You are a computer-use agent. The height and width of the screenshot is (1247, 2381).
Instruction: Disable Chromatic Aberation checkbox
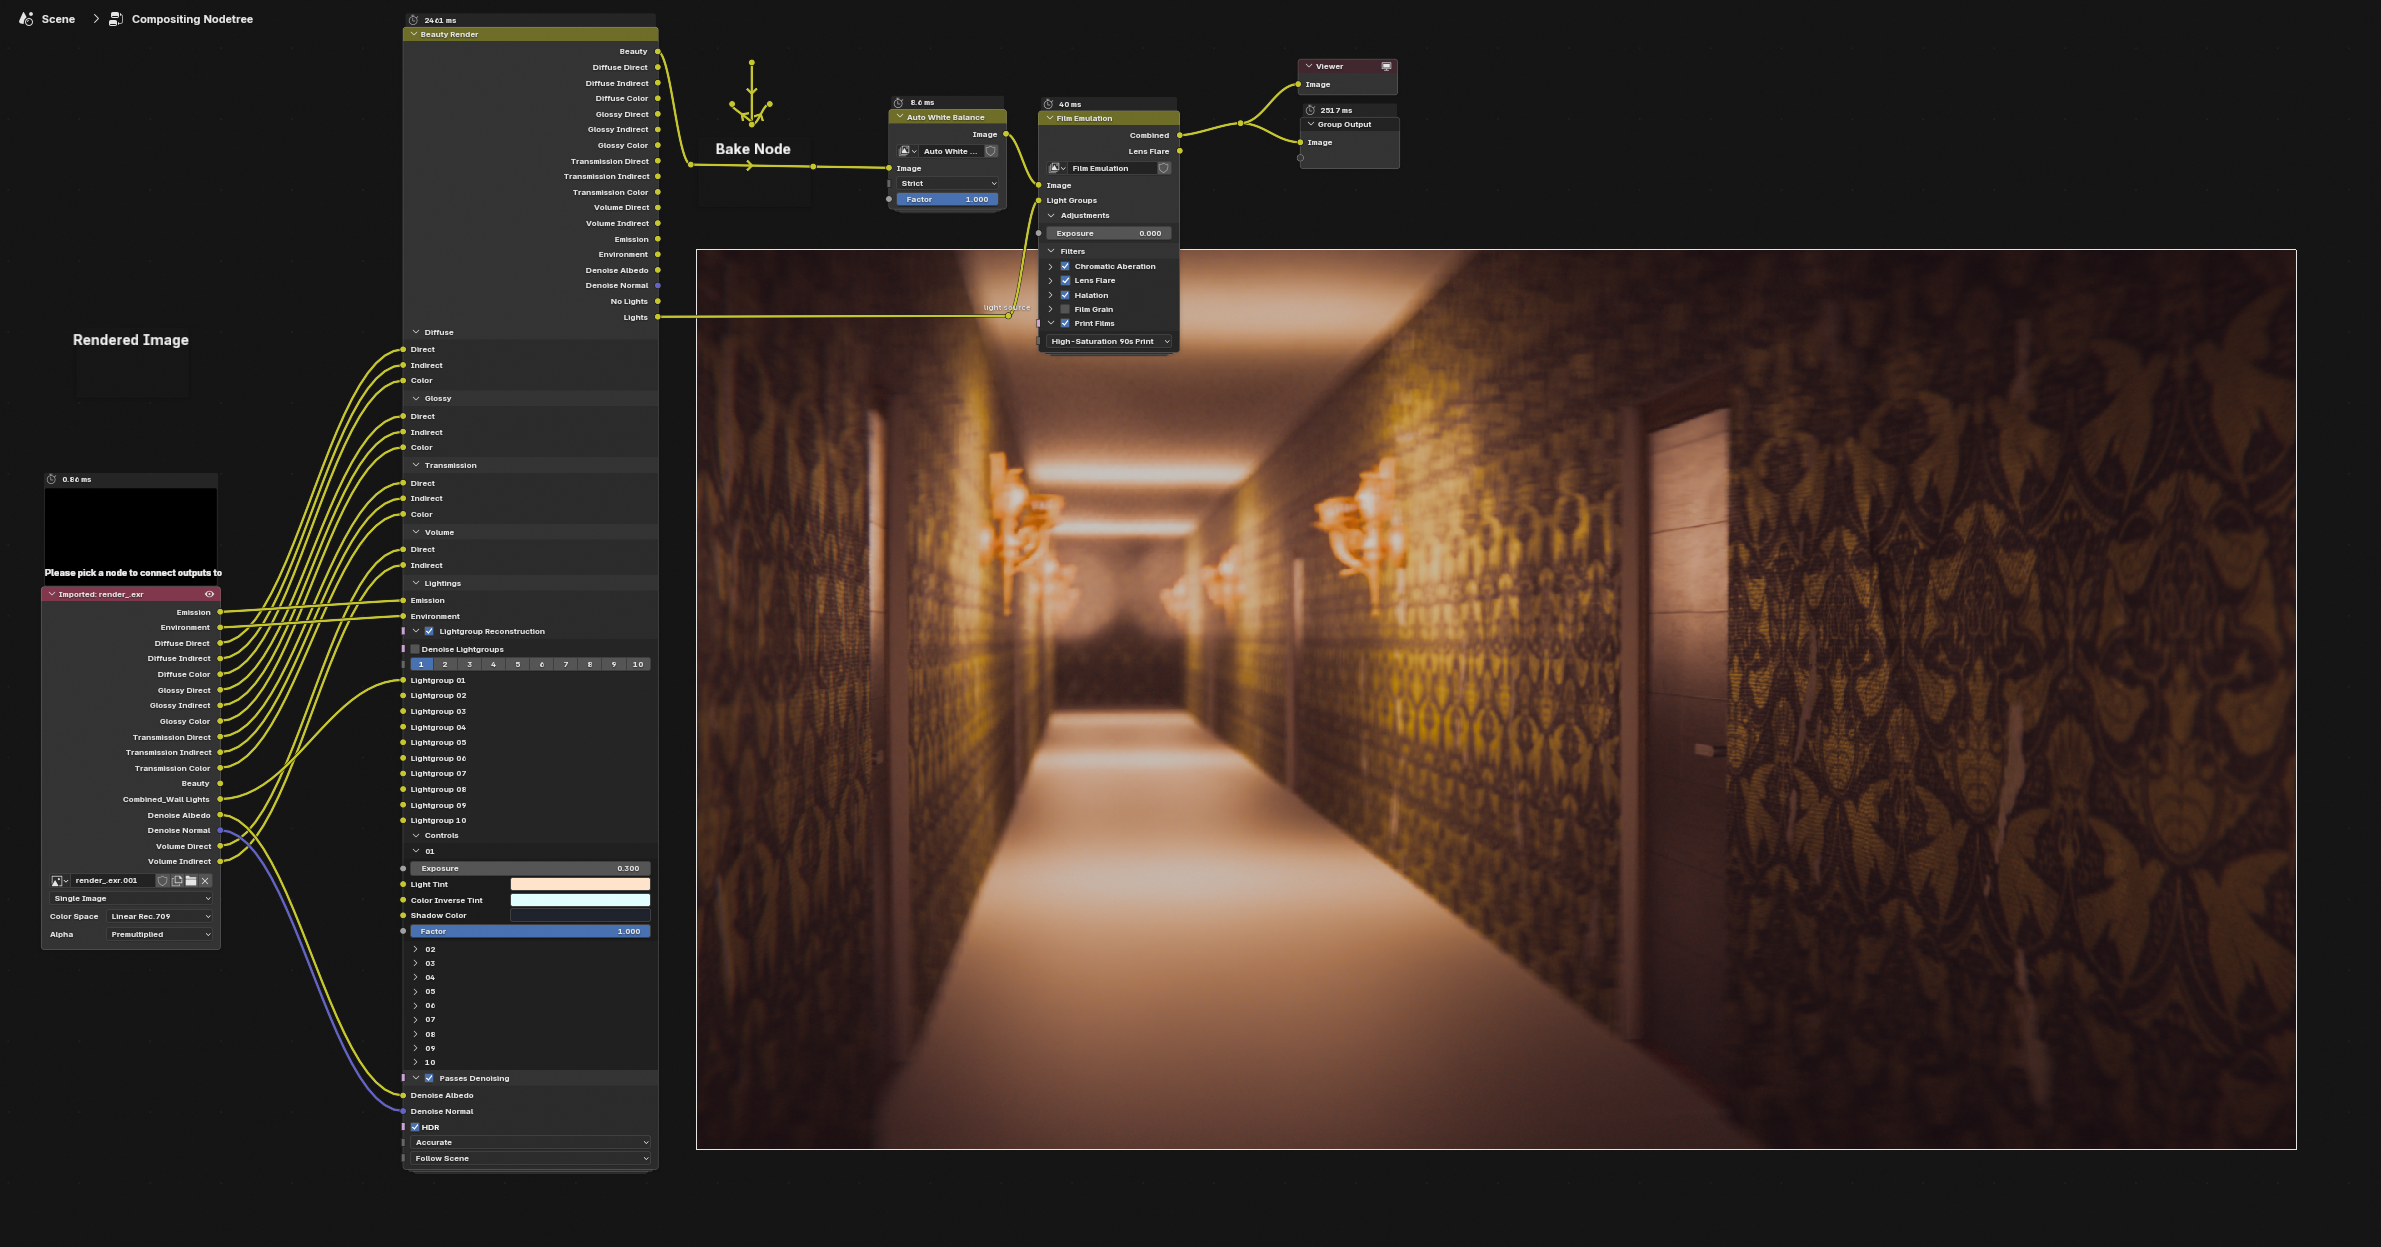1065,266
